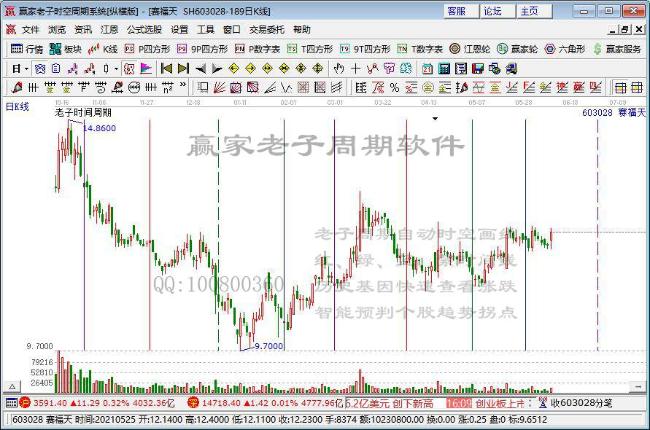
Task: Click the n² cycle tool
Action: tap(167, 87)
